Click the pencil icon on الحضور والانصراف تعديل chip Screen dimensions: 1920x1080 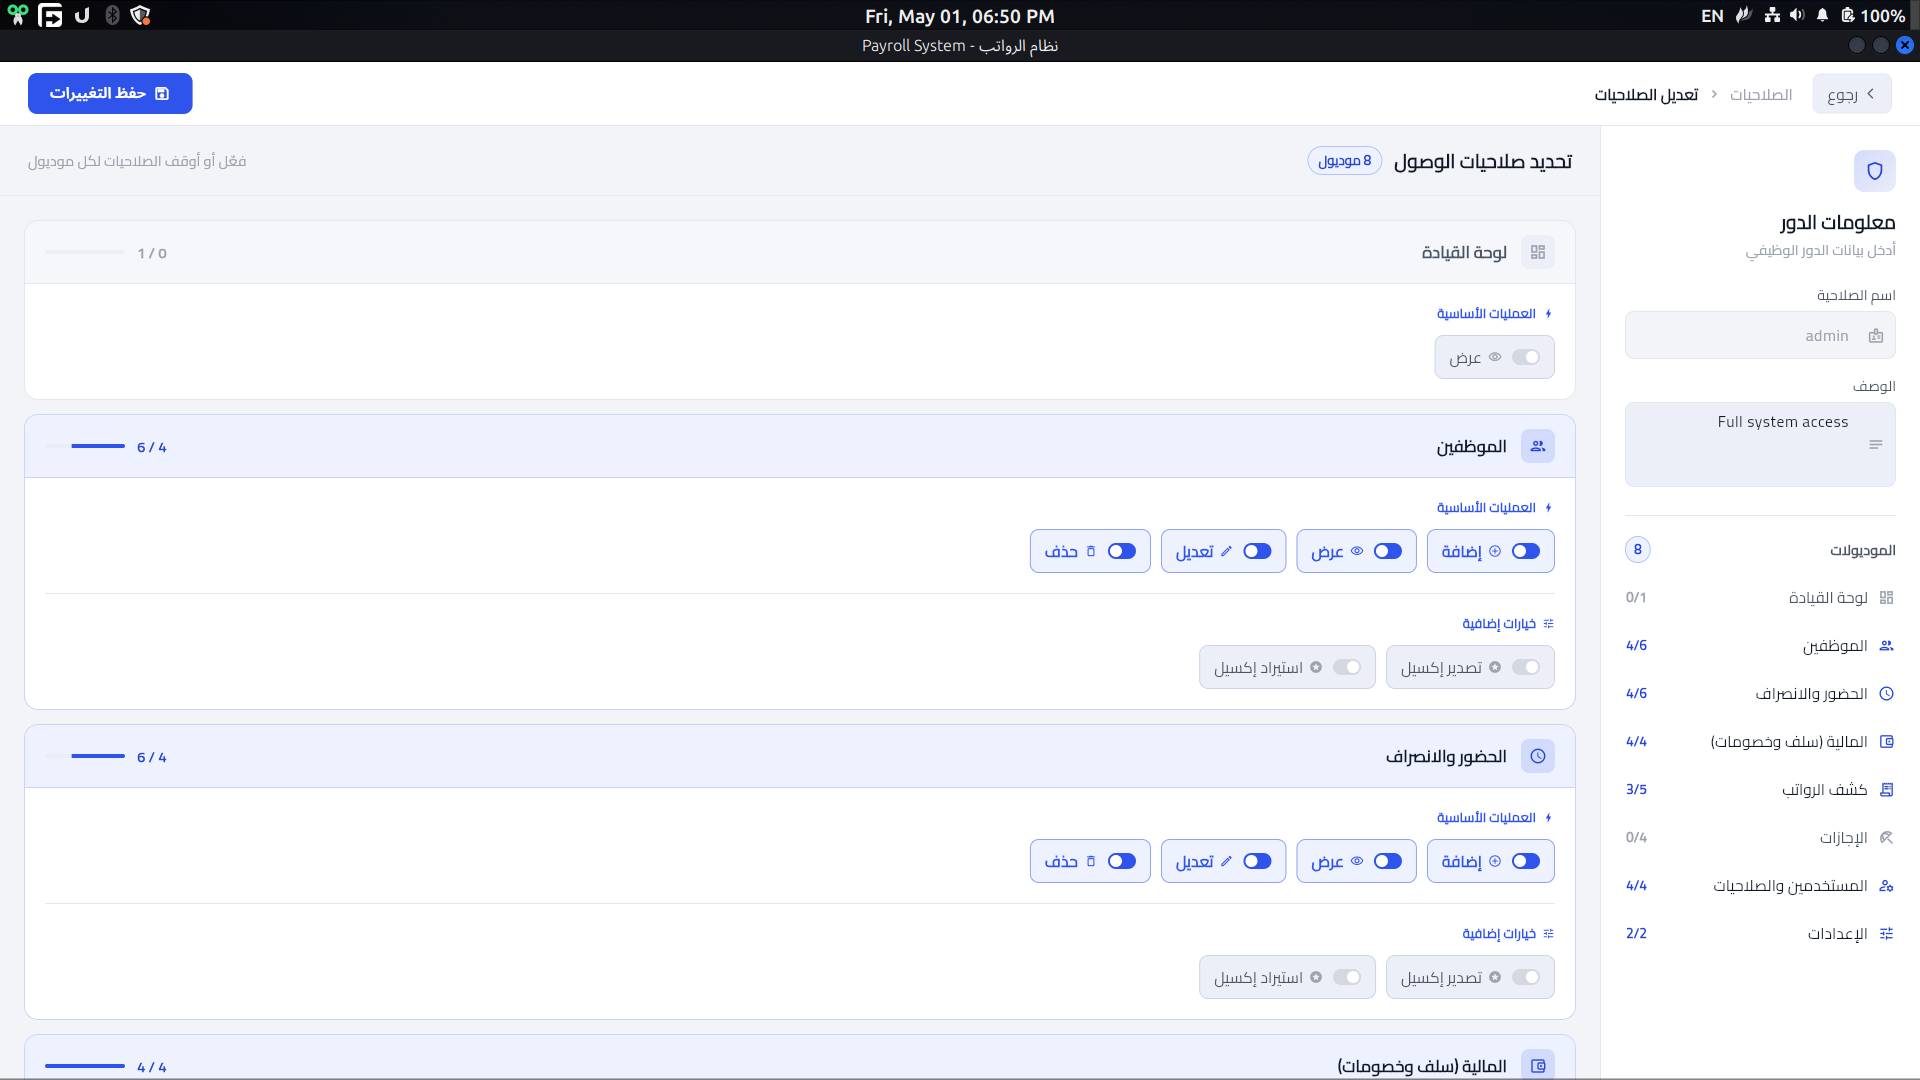(x=1226, y=861)
